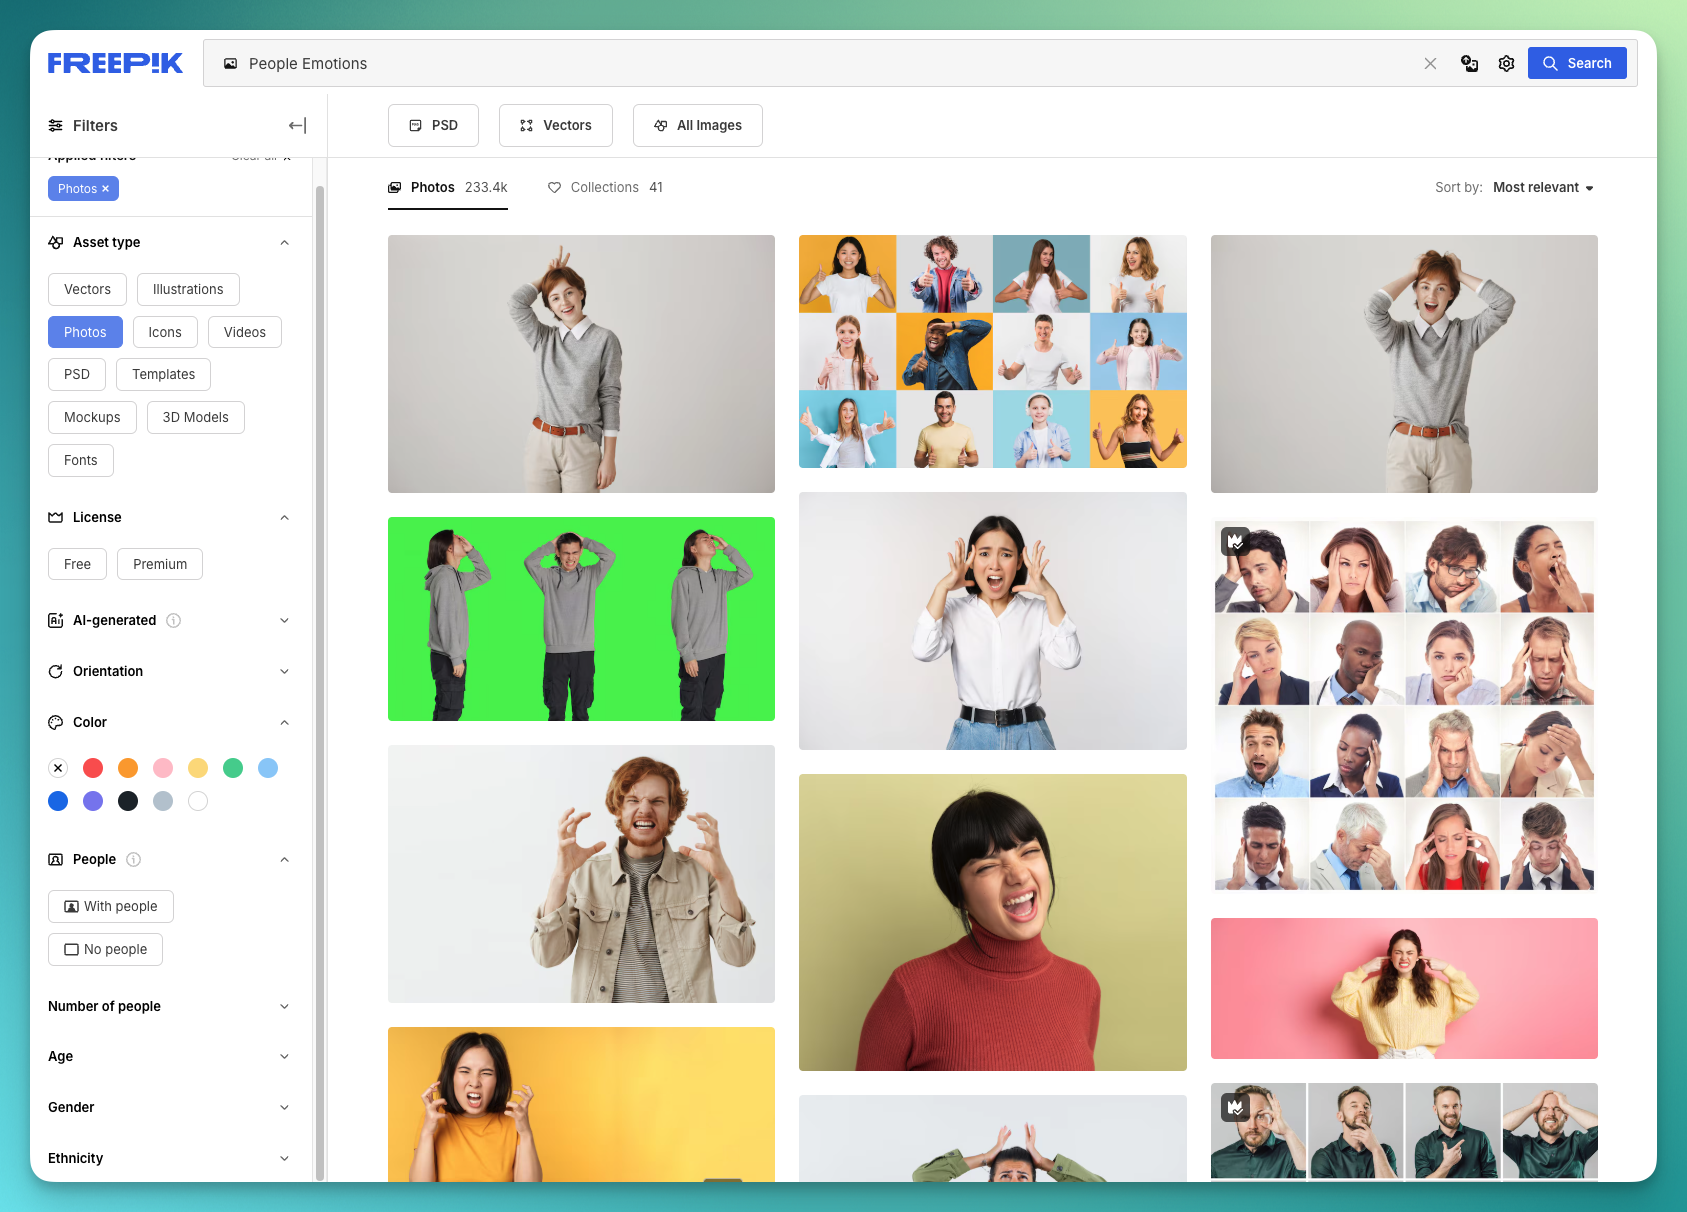
Task: Remove the applied Photos filter chip
Action: (105, 188)
